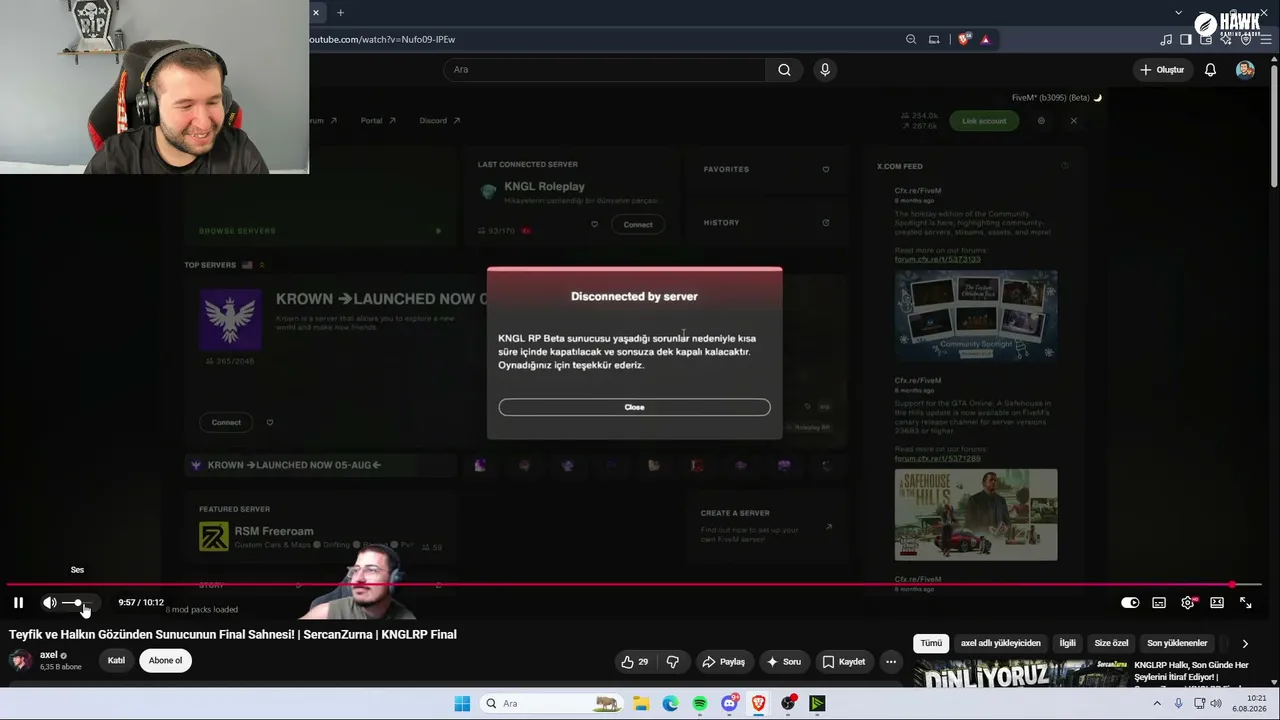
Task: Close the Disconnected by server dialog
Action: pos(634,407)
